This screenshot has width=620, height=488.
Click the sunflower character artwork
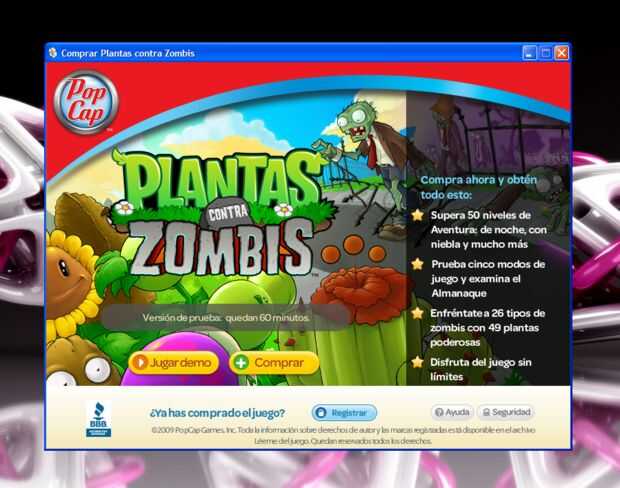pyautogui.click(x=71, y=281)
